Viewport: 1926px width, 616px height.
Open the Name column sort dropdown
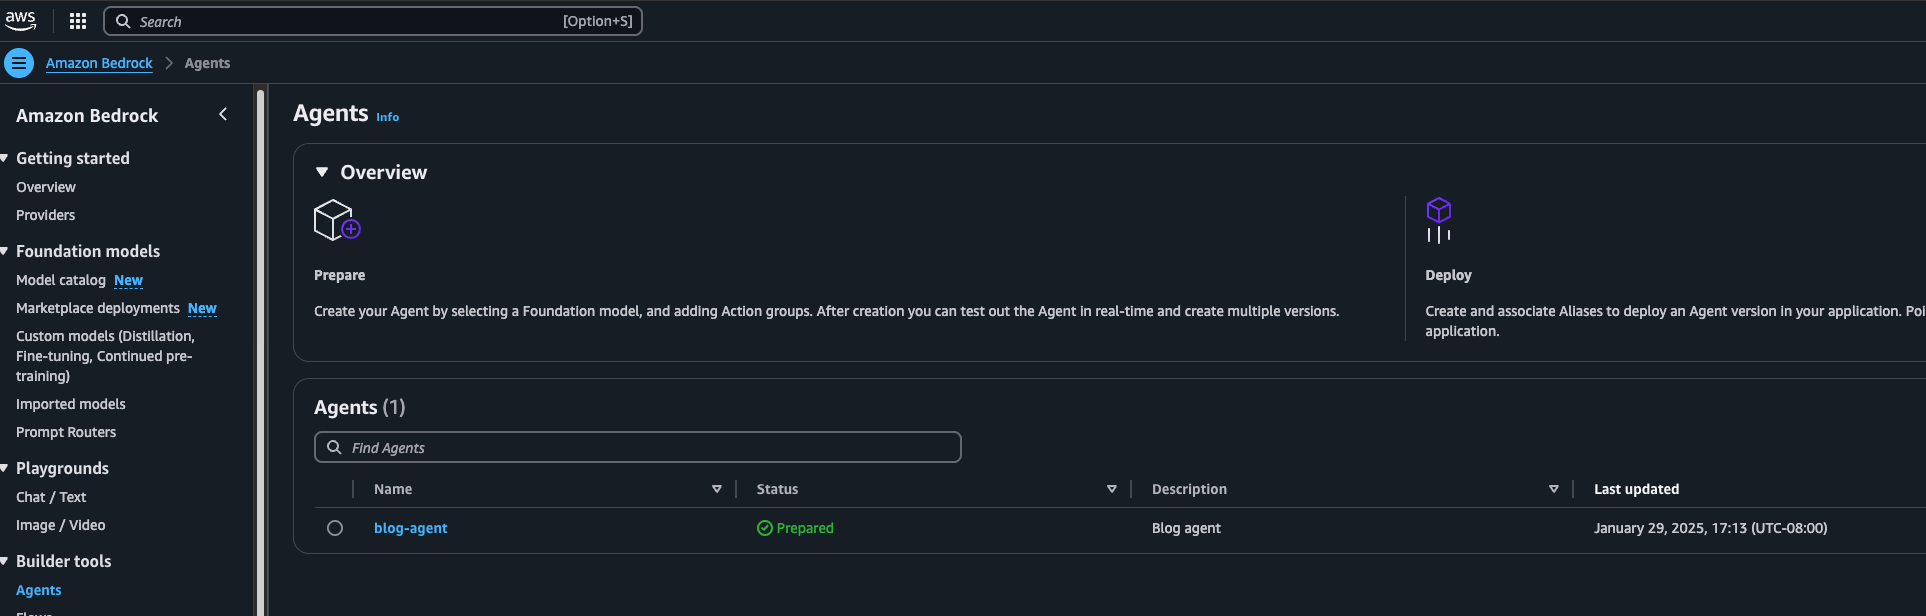point(717,489)
